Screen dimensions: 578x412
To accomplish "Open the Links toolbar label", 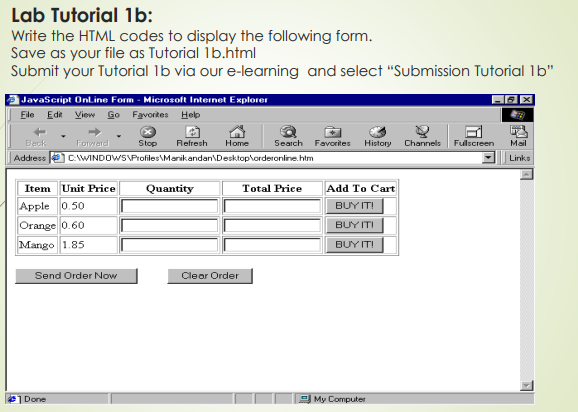I will tap(519, 158).
